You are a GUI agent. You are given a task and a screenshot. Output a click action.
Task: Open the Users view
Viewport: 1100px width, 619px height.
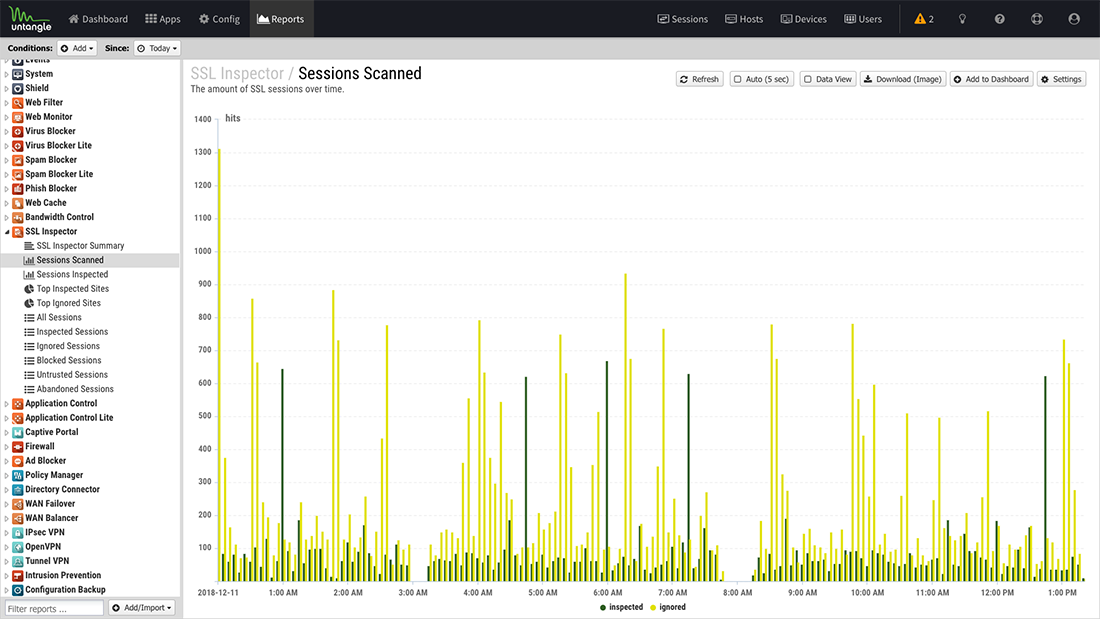tap(863, 19)
